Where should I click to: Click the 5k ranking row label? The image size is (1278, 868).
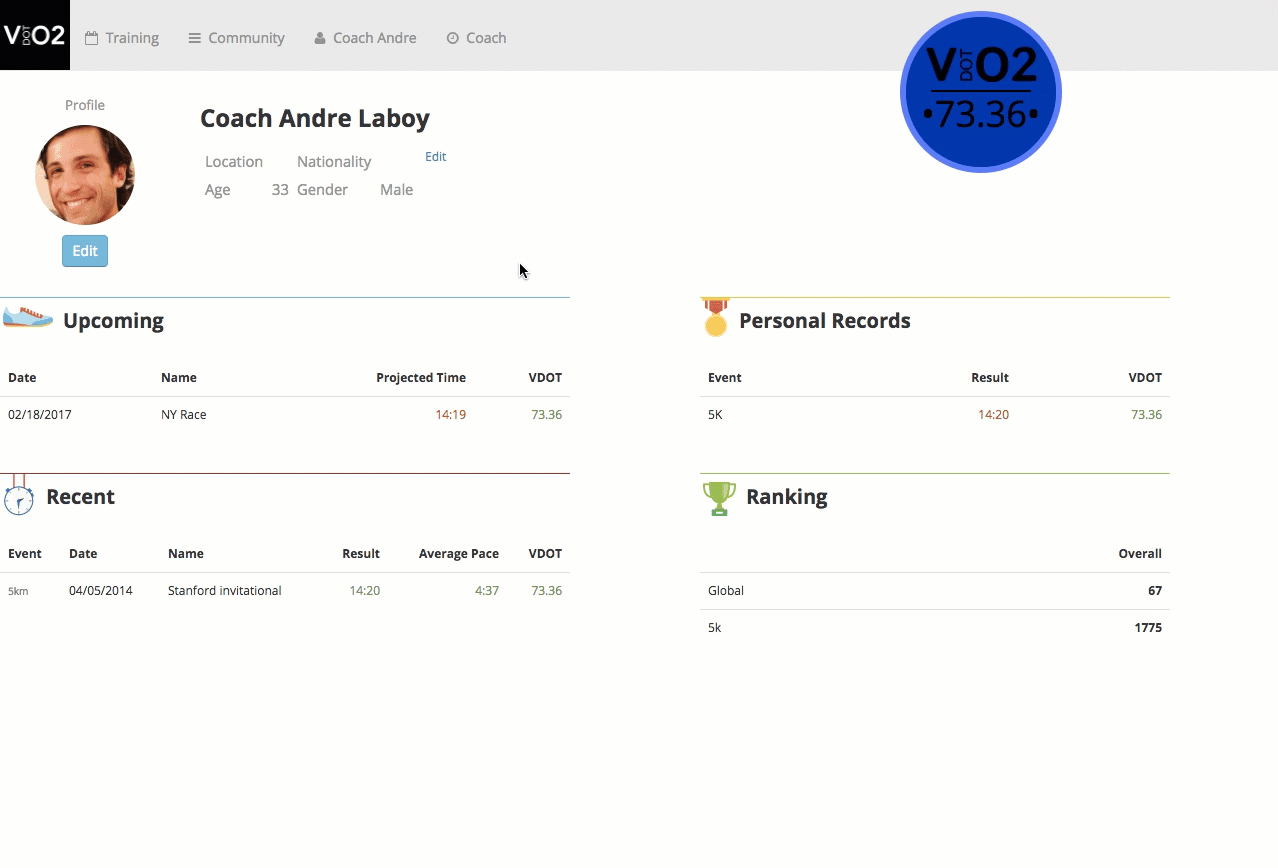coord(714,627)
